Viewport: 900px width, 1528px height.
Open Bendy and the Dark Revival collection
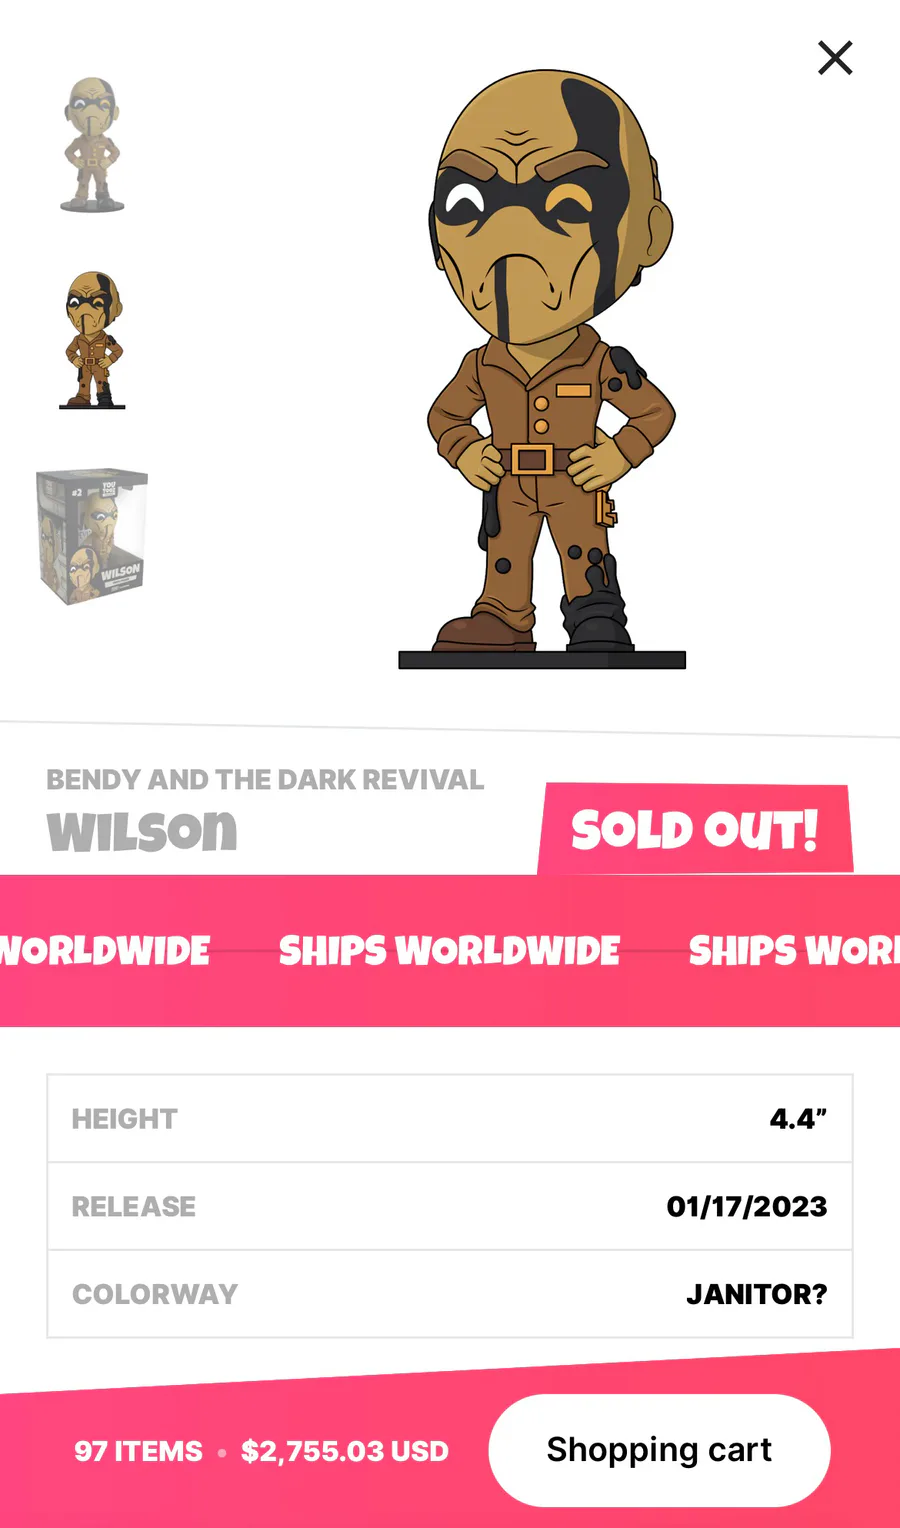coord(265,779)
